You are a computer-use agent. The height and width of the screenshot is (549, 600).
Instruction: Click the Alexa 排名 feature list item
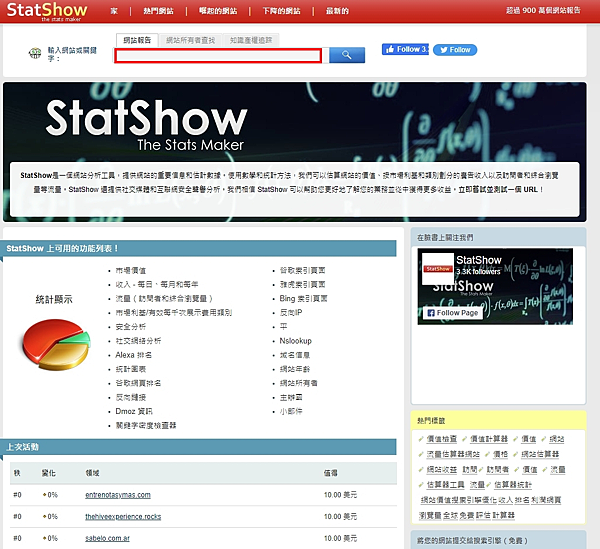coord(134,355)
